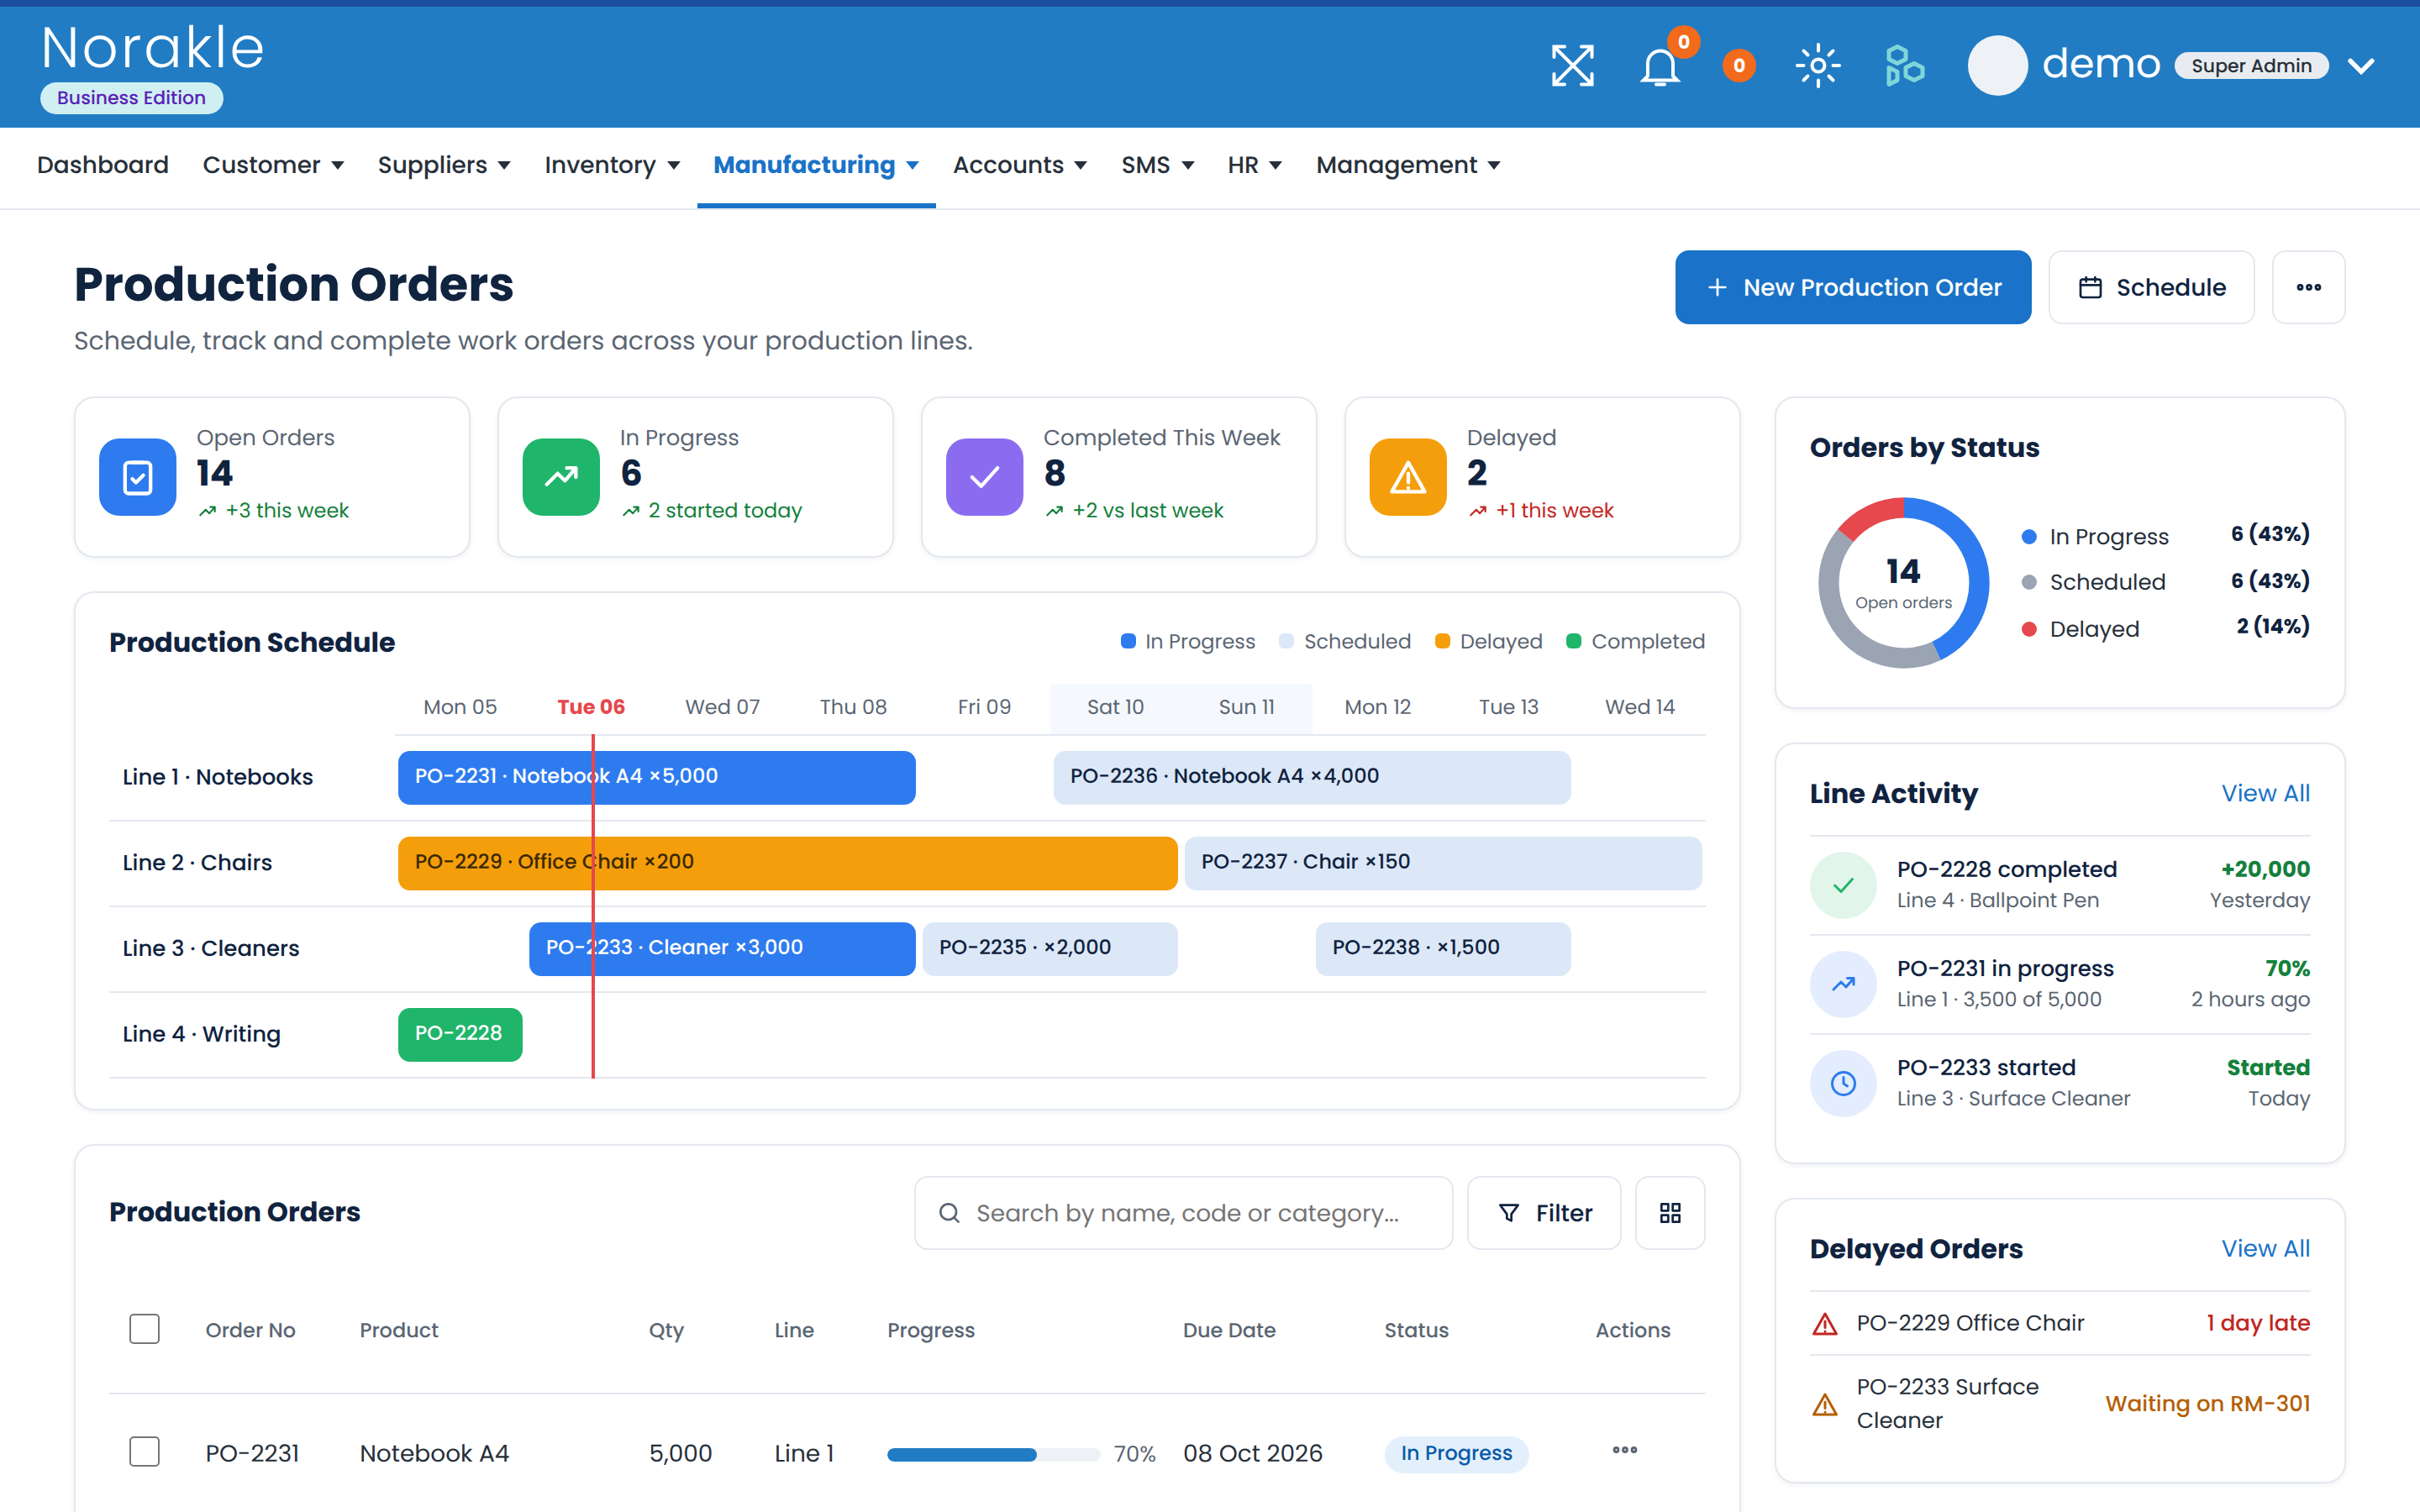Open the Inventory dropdown menu
2420x1512 pixels.
(612, 165)
